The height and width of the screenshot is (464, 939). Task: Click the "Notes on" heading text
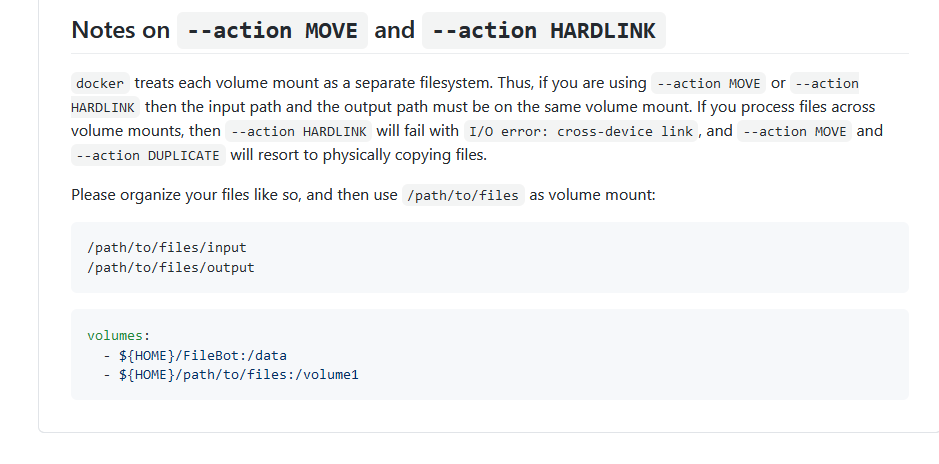click(x=120, y=30)
